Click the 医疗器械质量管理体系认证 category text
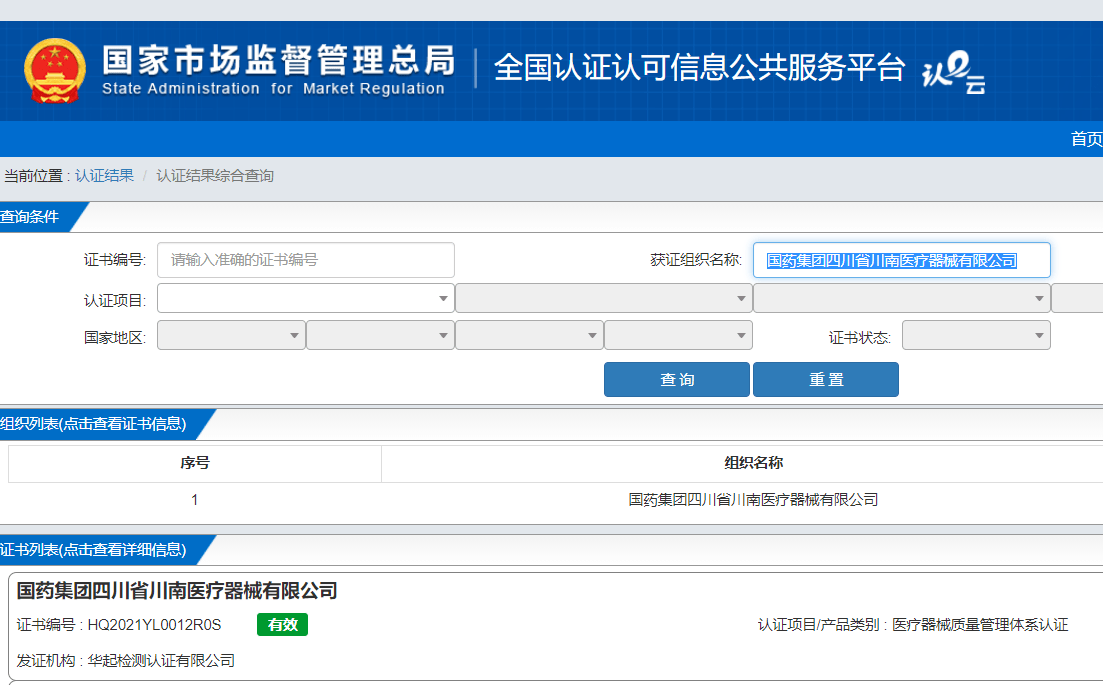The image size is (1103, 685). pyautogui.click(x=980, y=625)
